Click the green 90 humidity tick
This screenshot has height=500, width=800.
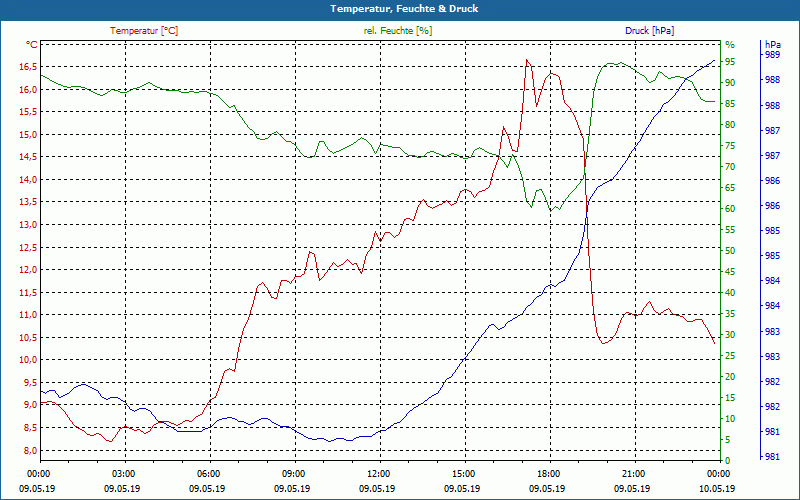pyautogui.click(x=730, y=83)
